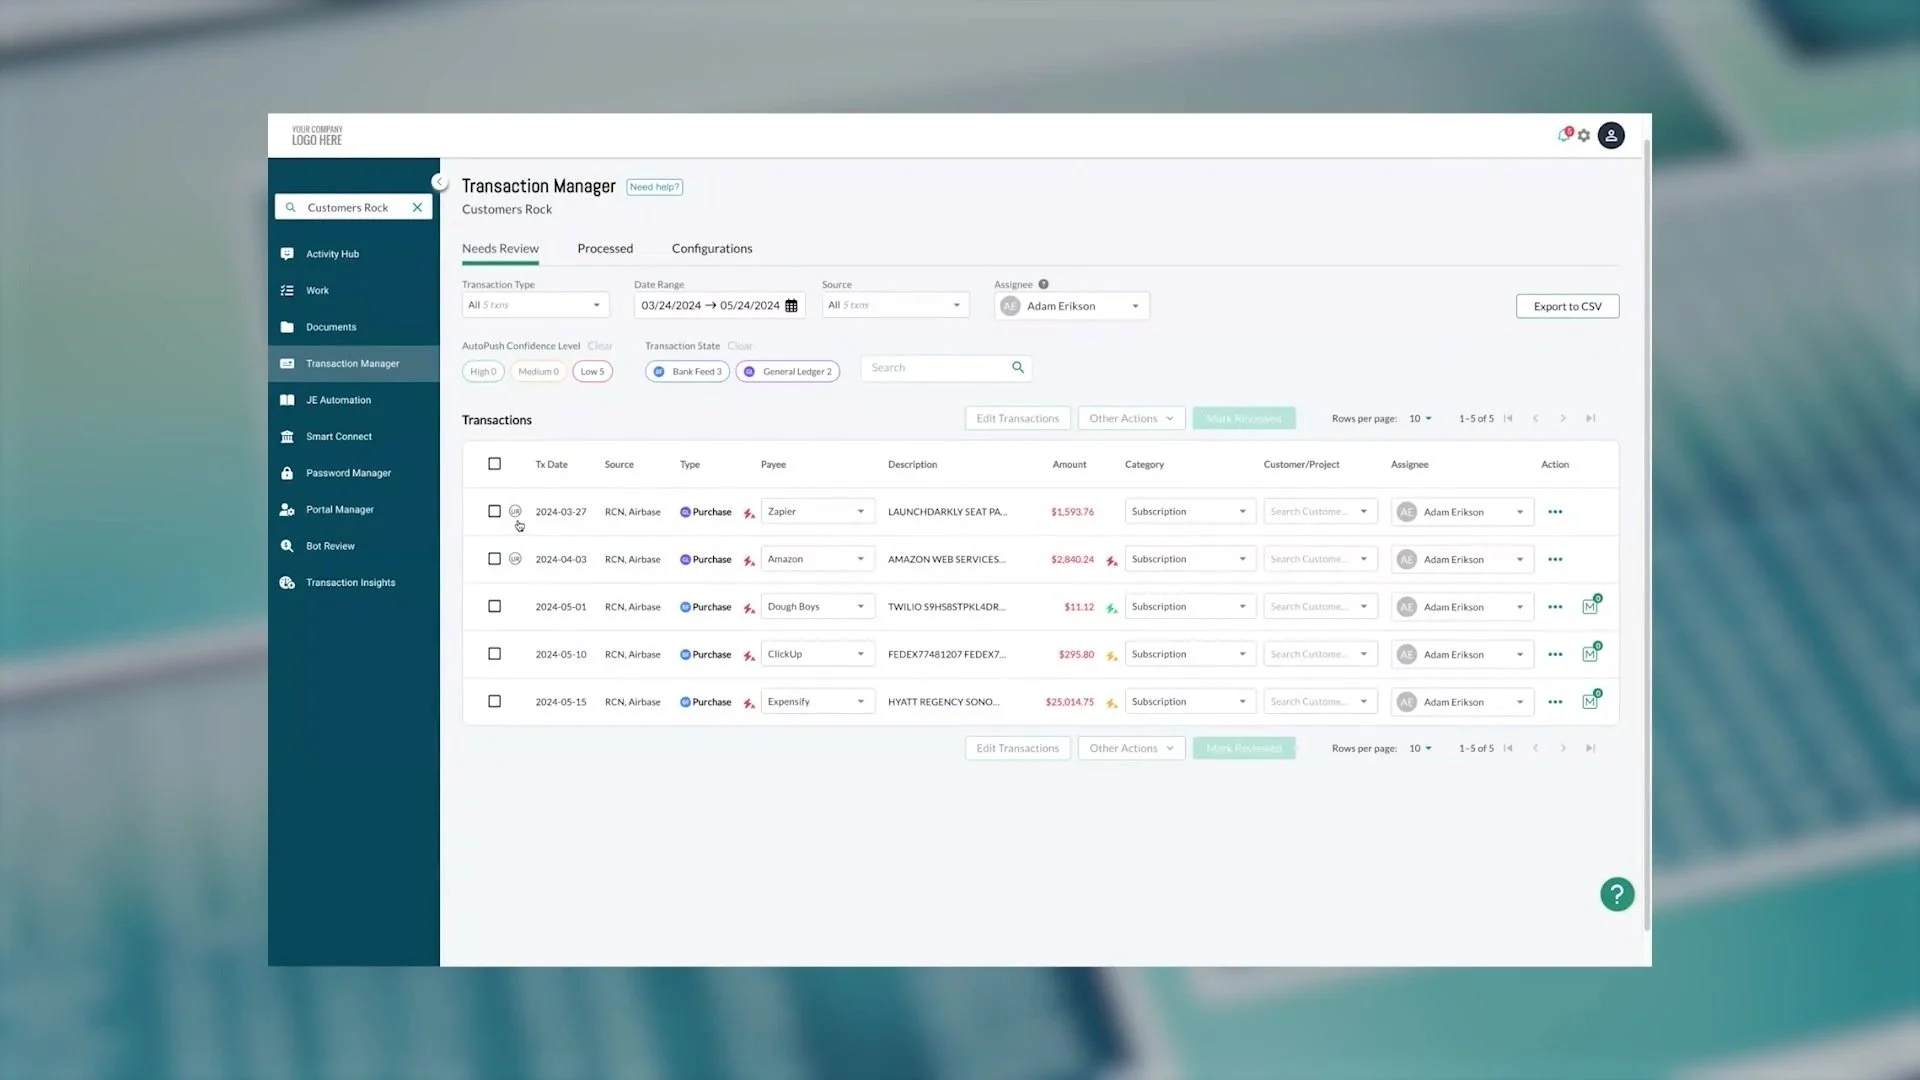
Task: Expand the Transaction Type dropdown
Action: (x=536, y=306)
